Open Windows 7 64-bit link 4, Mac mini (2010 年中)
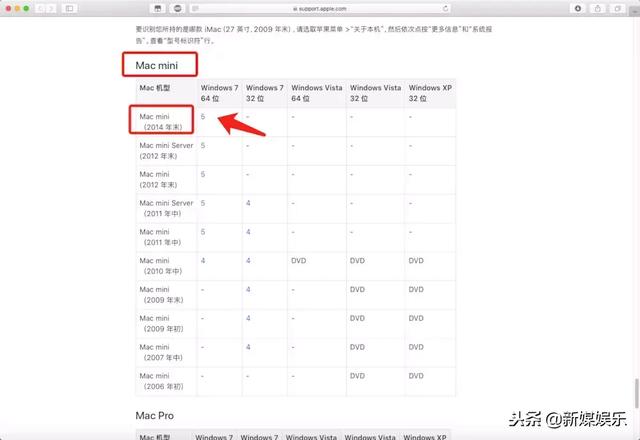Viewport: 640px width, 440px height. coord(203,260)
